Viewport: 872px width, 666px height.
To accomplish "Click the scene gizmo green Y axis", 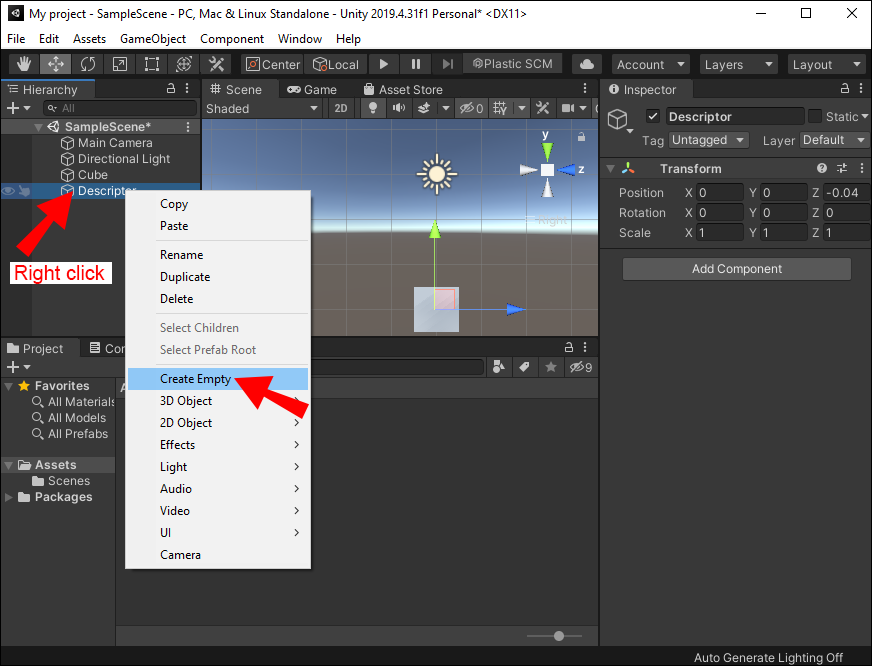I will point(547,150).
